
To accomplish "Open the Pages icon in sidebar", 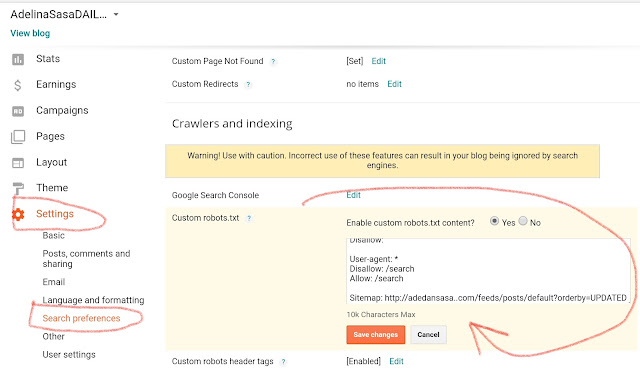I will [18, 137].
